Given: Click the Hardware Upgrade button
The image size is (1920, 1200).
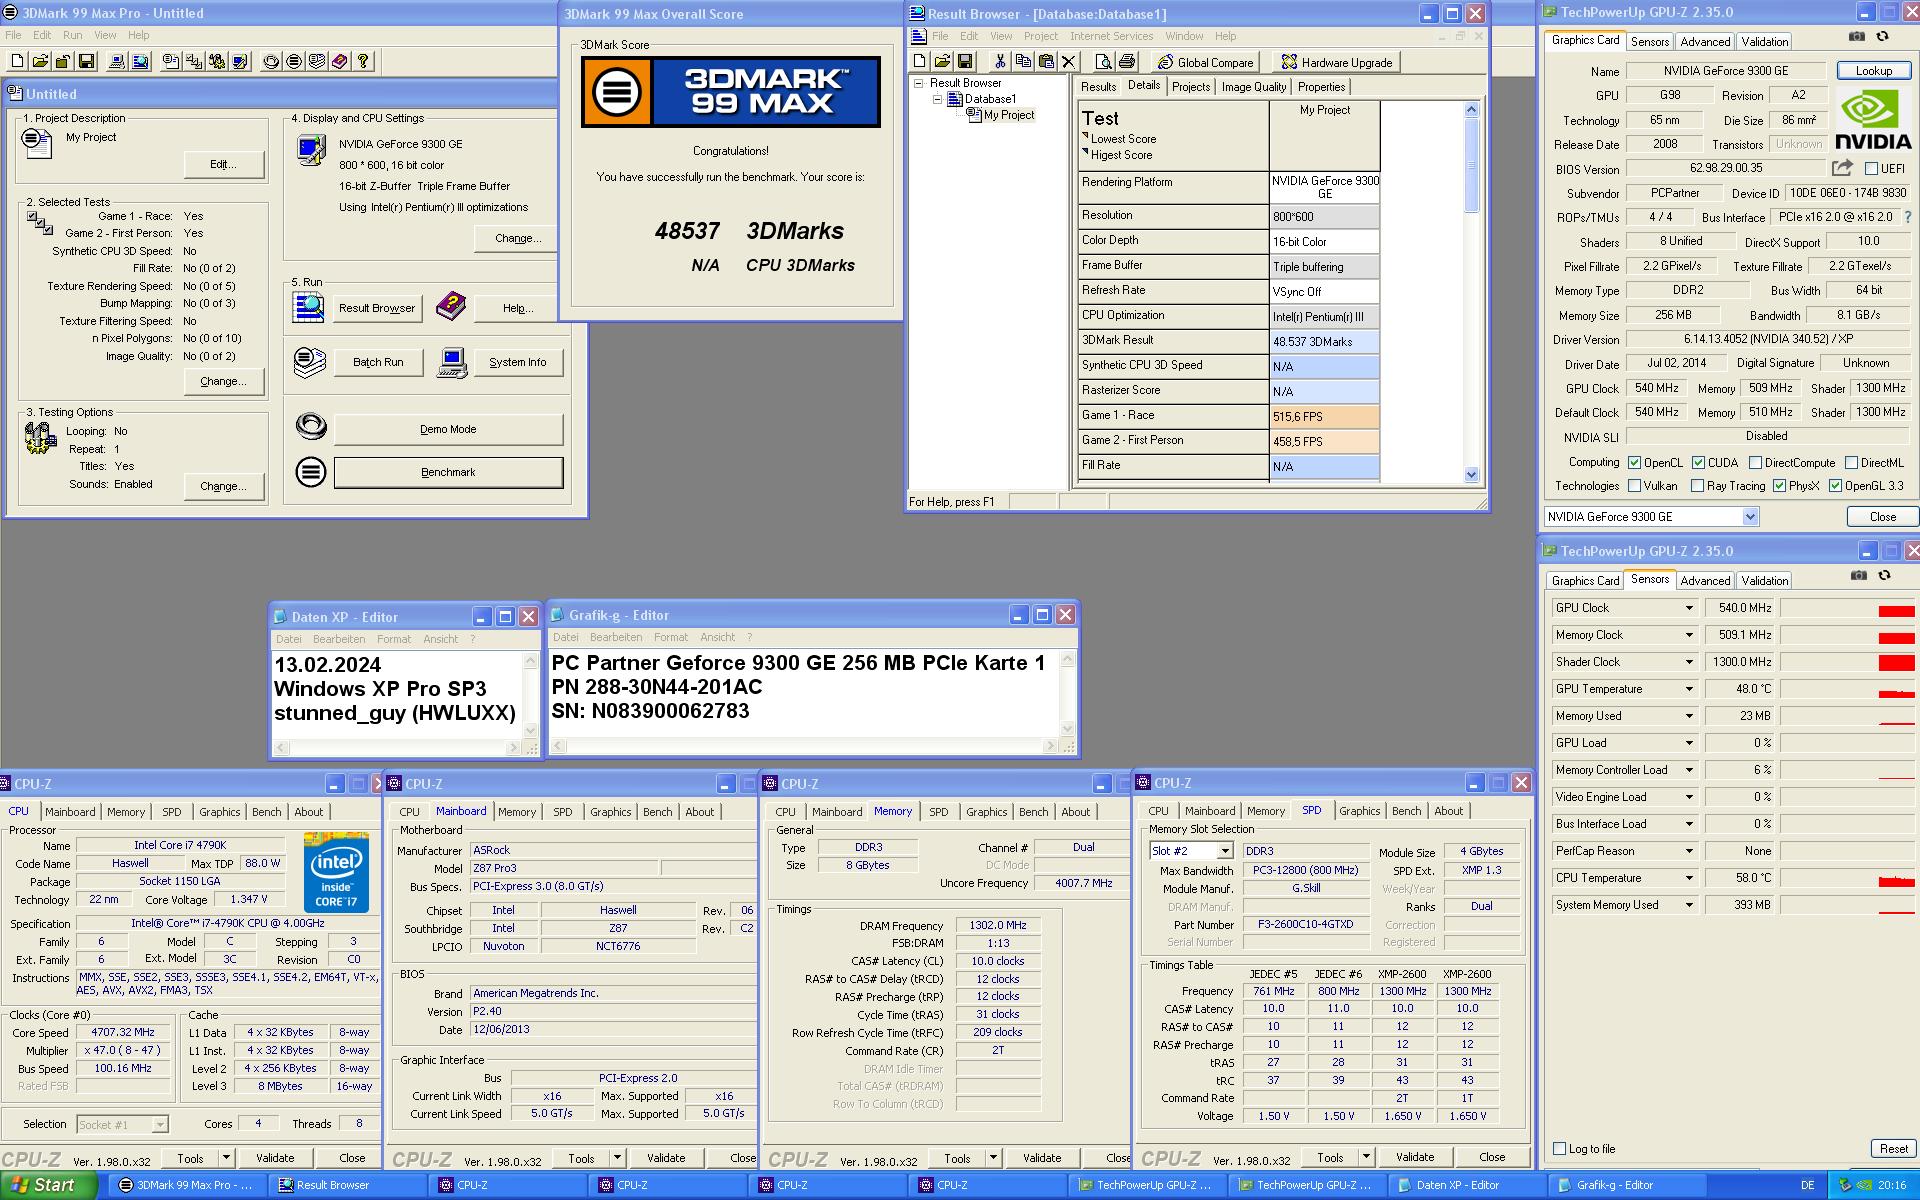Looking at the screenshot, I should point(1336,62).
